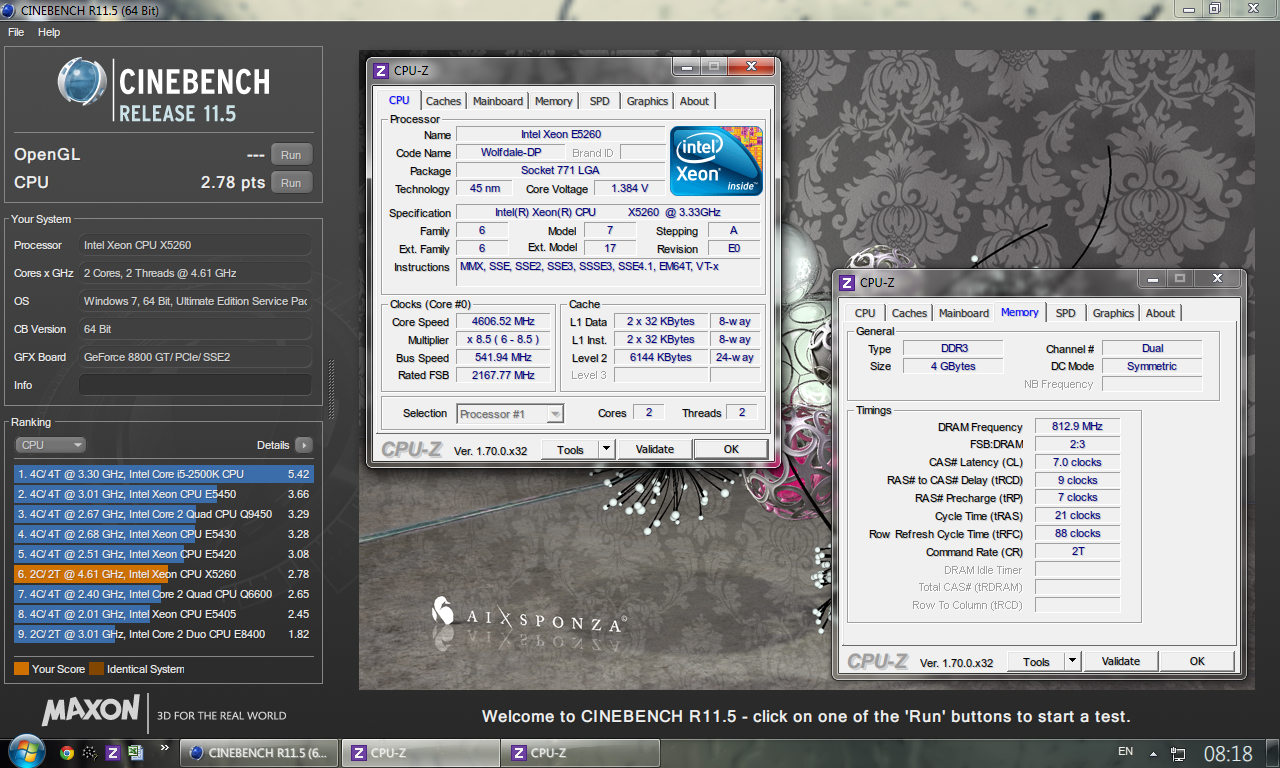Select Caches tab in CPU-Z CPU window
The image size is (1280, 768).
[x=443, y=101]
